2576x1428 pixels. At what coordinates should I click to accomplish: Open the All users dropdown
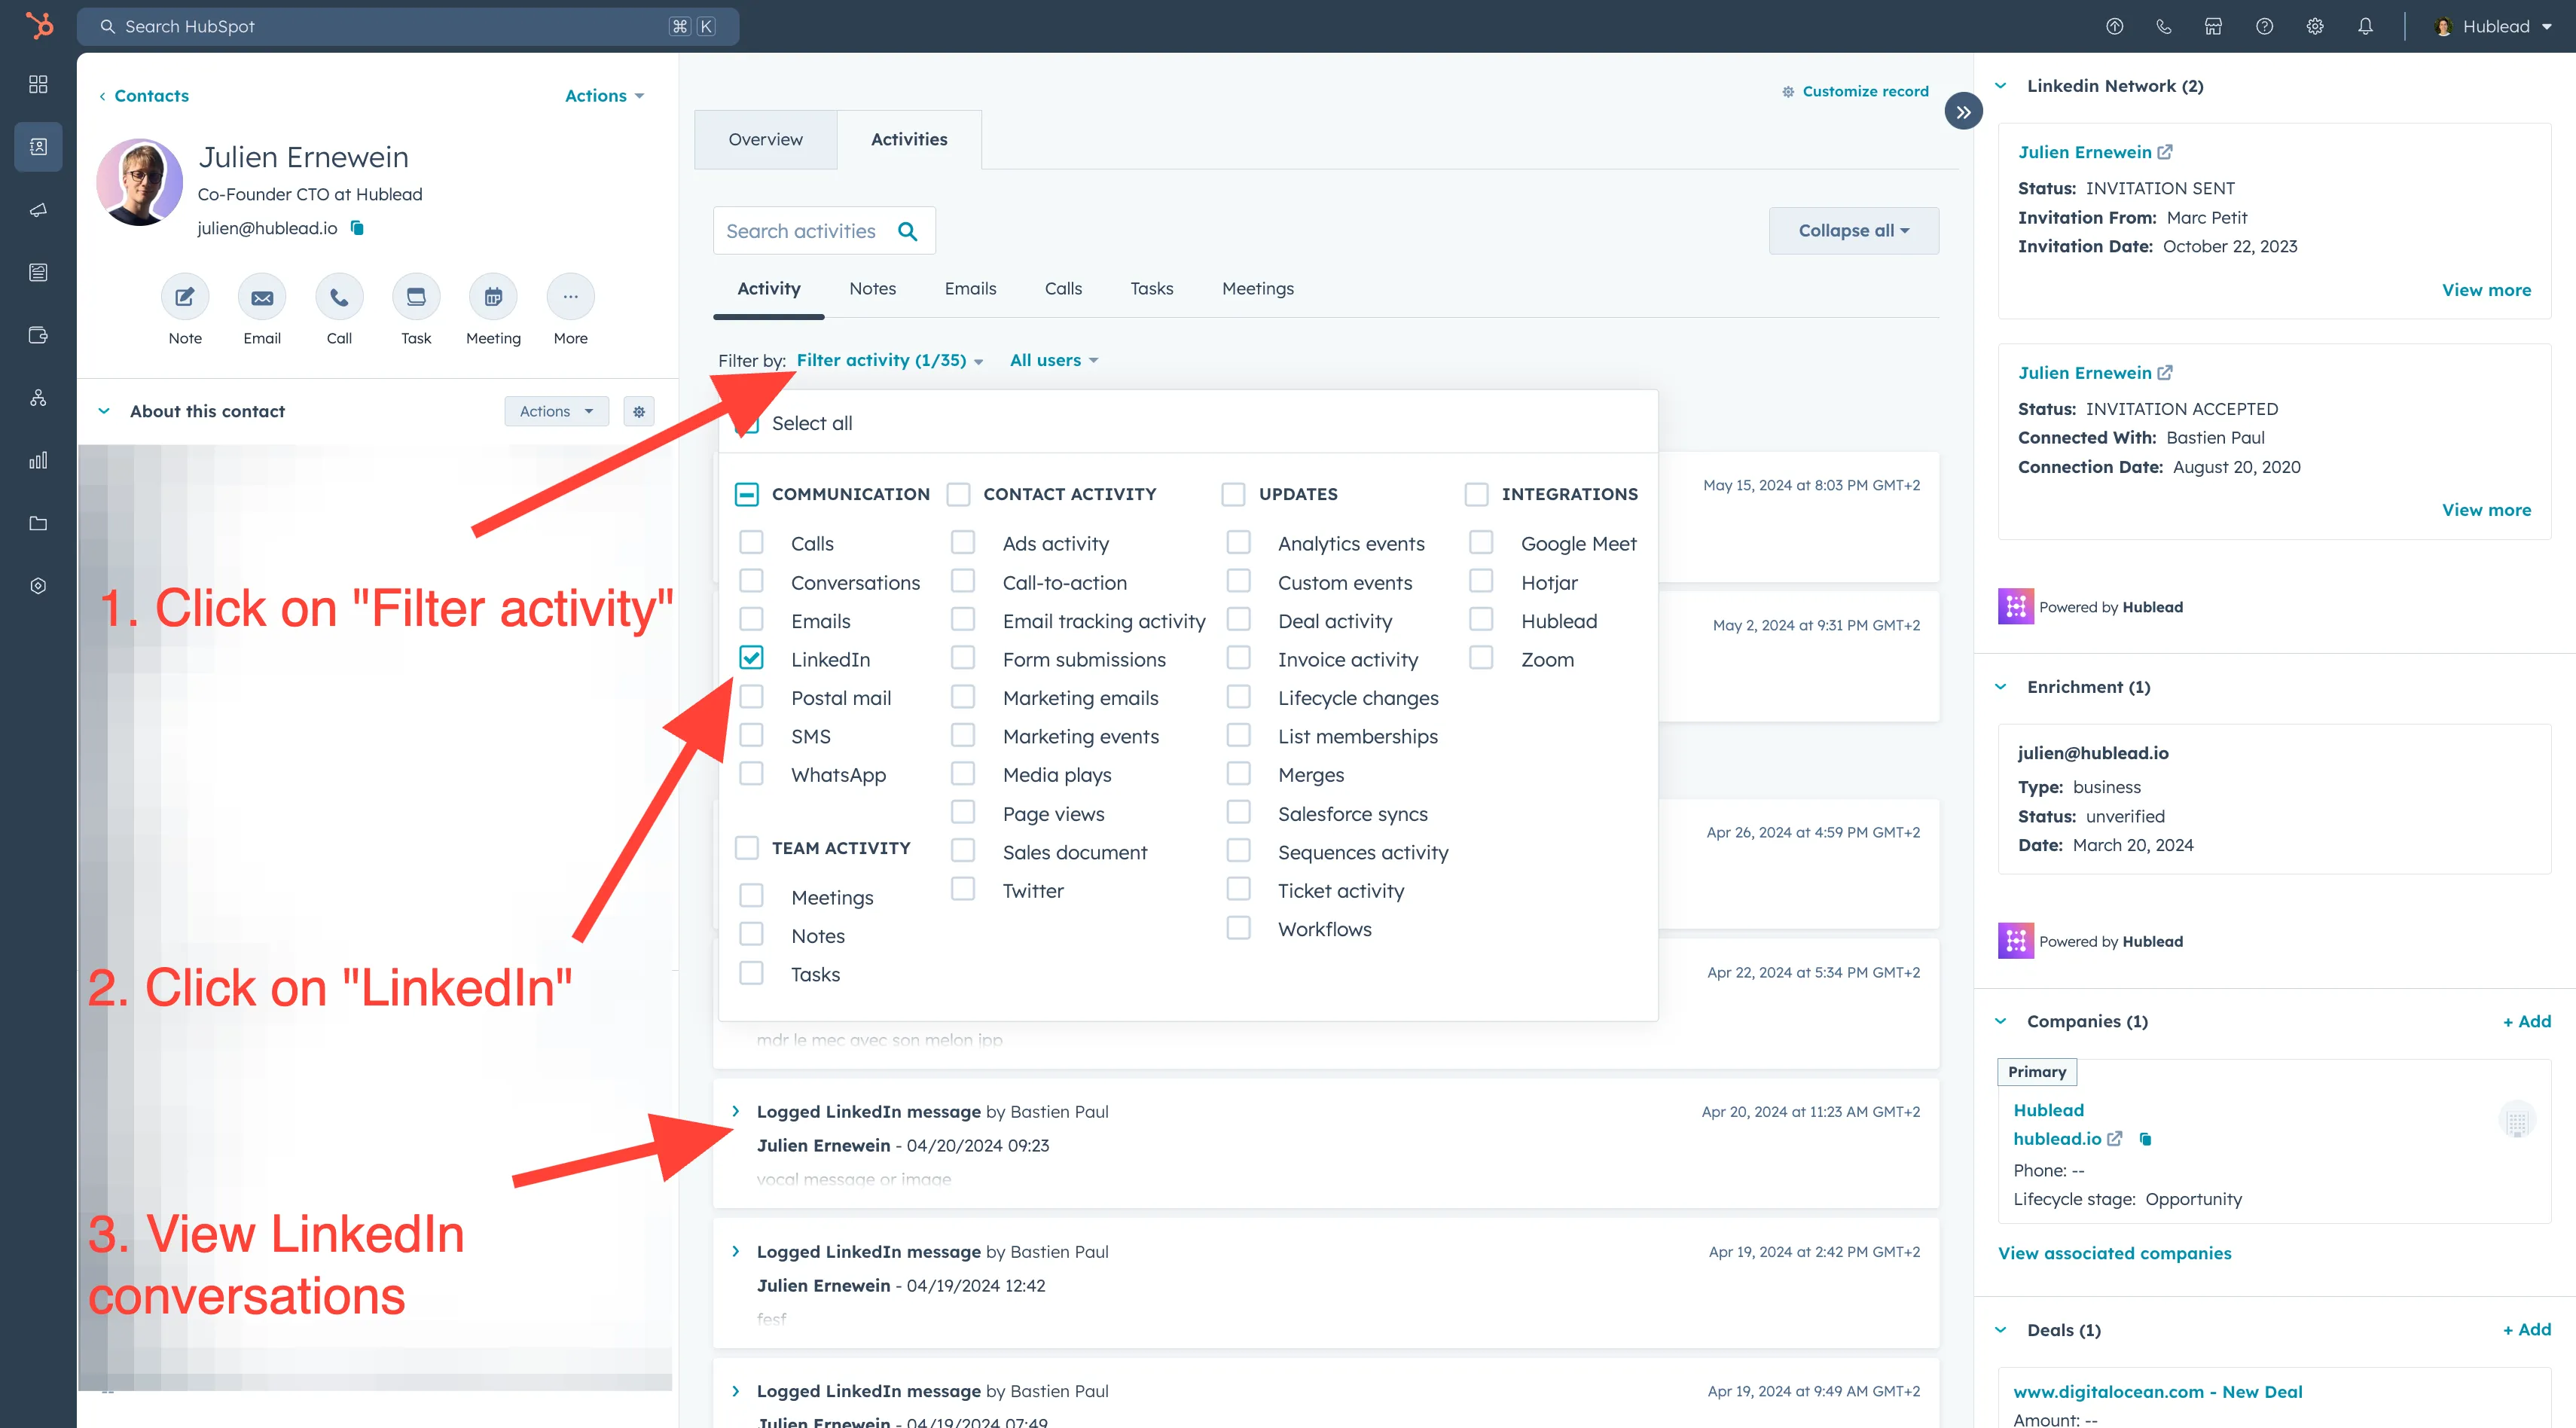pyautogui.click(x=1054, y=360)
